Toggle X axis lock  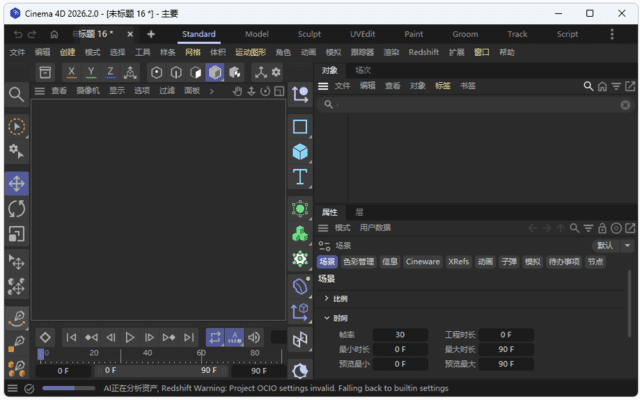[x=71, y=73]
